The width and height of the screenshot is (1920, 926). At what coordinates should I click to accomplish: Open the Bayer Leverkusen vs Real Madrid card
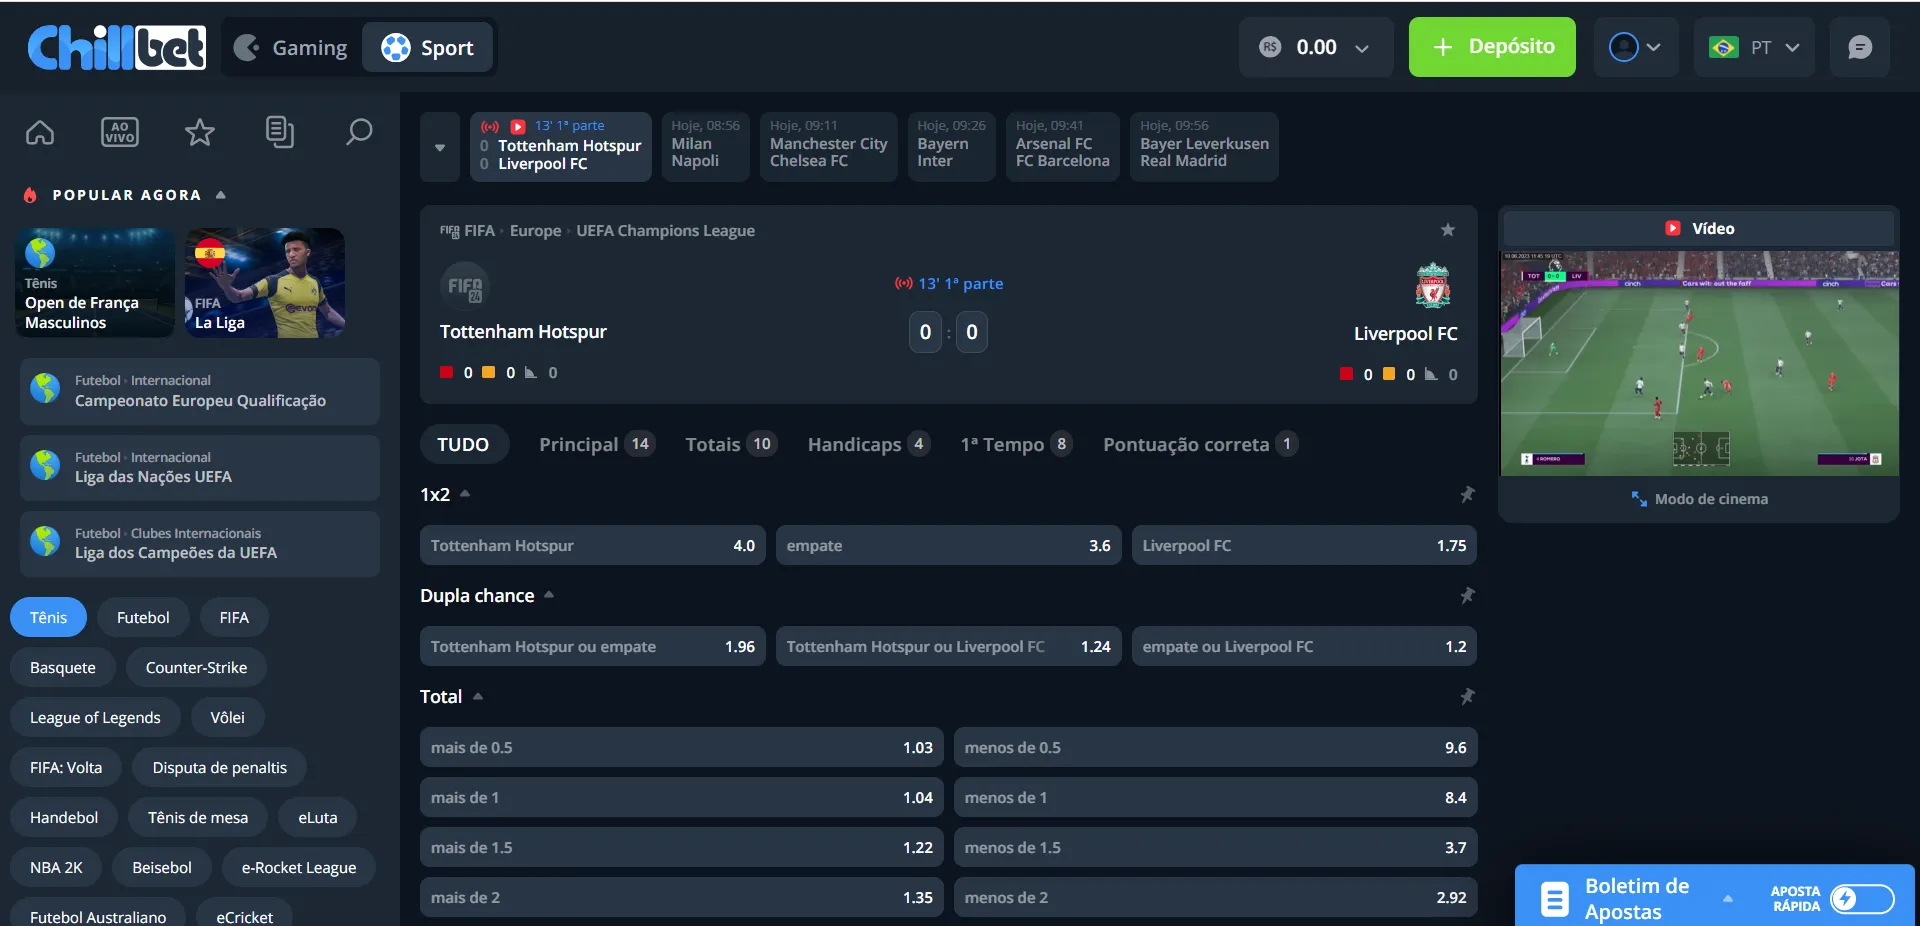click(x=1204, y=147)
